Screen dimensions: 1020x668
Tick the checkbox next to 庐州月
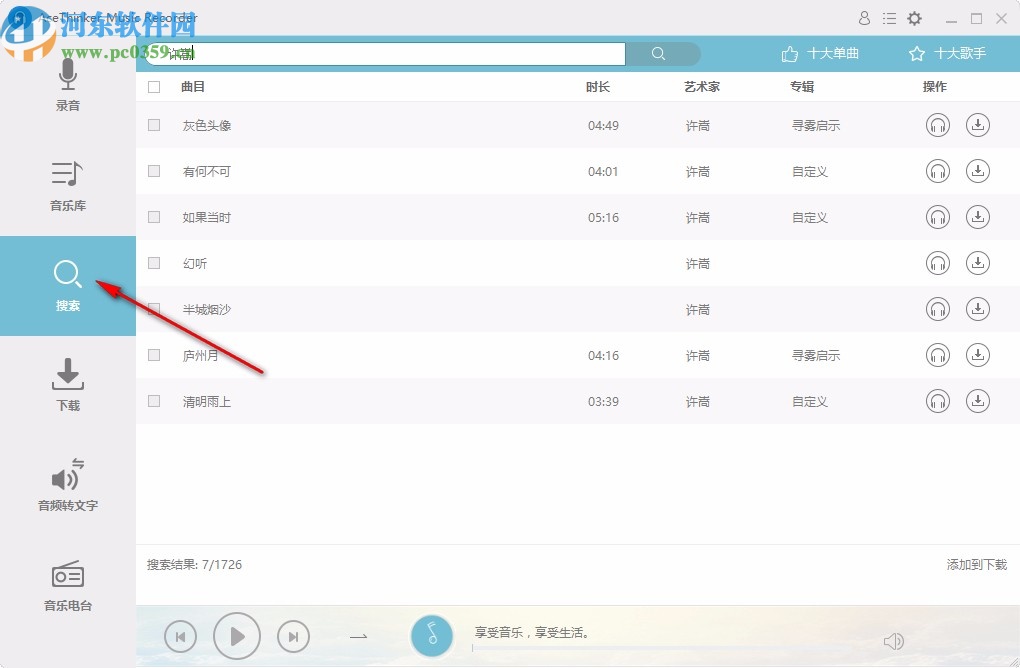[154, 355]
